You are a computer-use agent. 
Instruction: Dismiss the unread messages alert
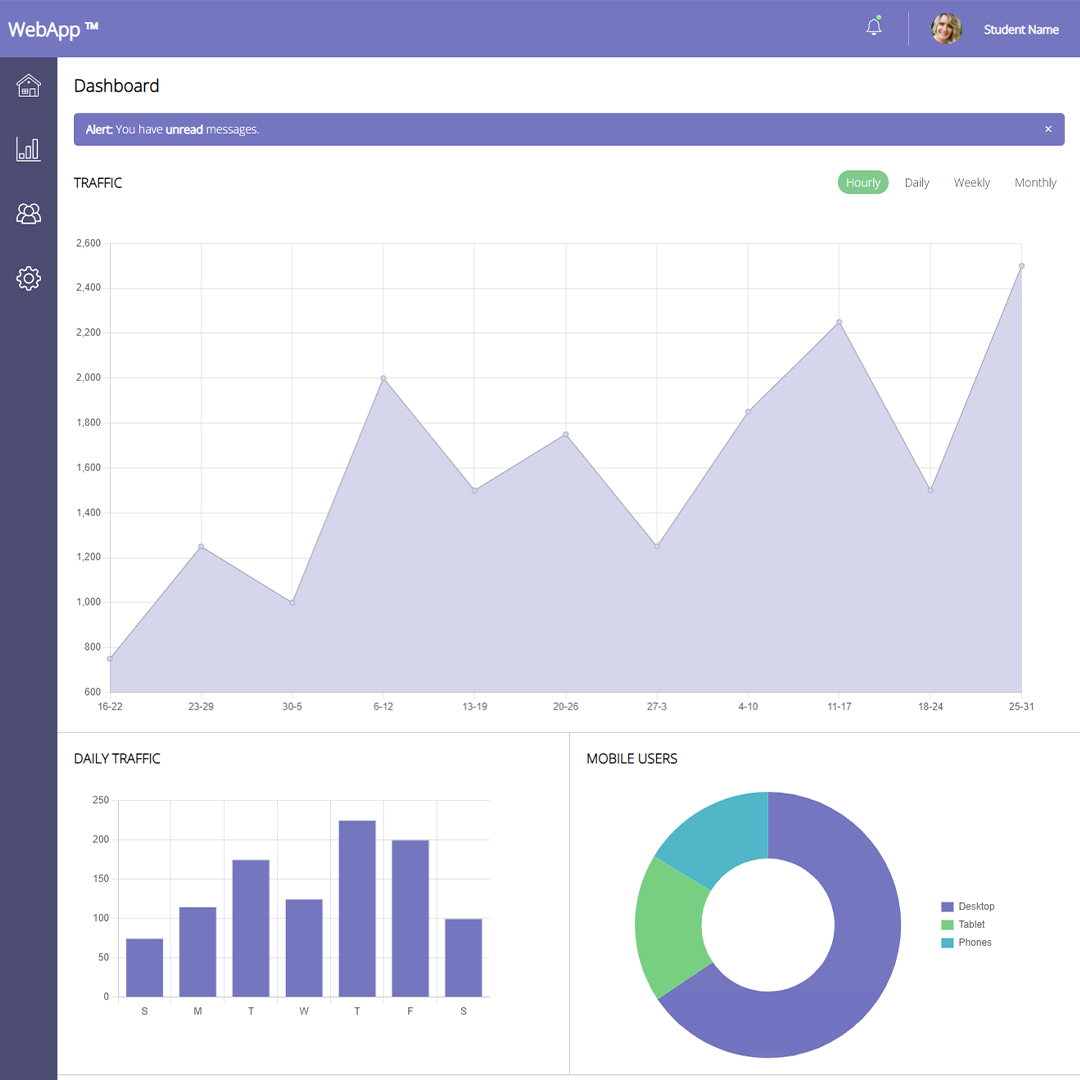1048,129
